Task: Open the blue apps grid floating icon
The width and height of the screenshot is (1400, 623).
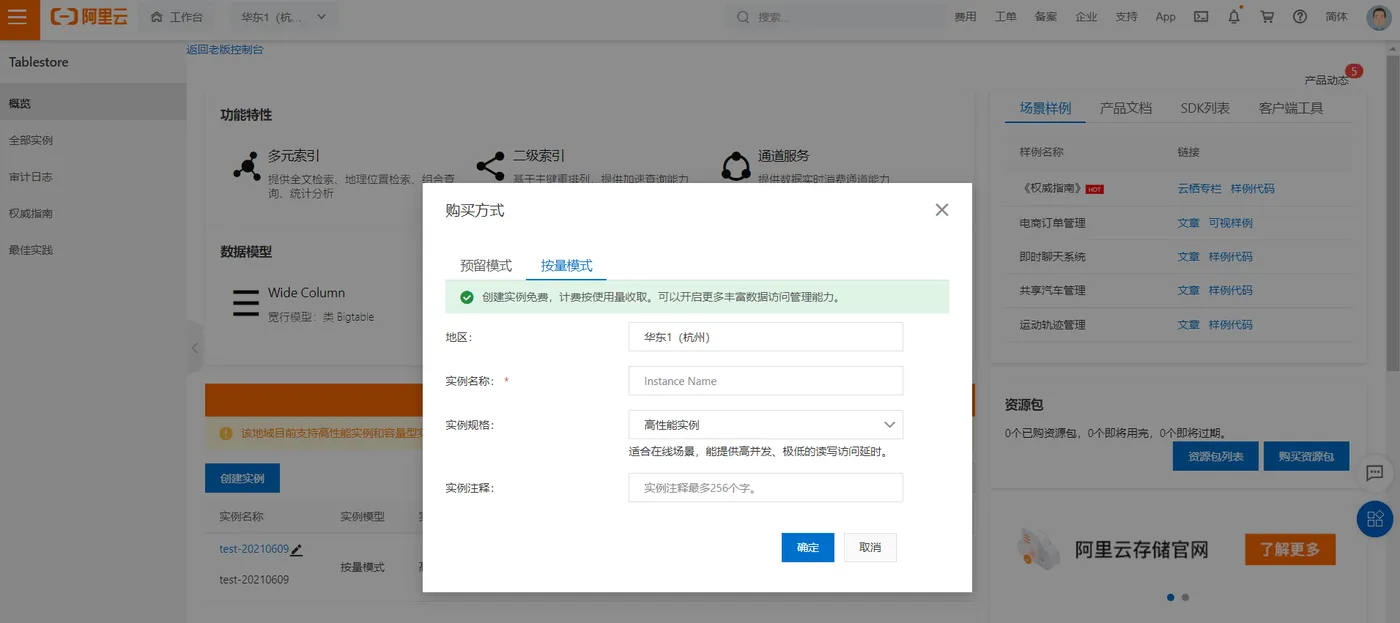Action: (x=1375, y=518)
